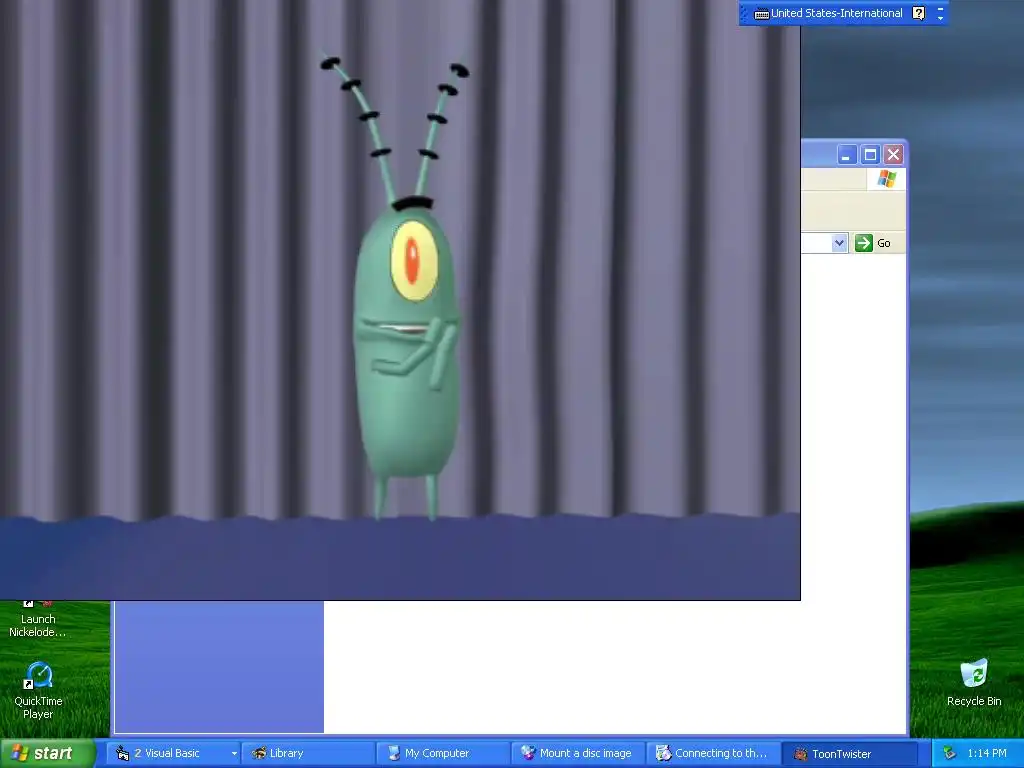Viewport: 1024px width, 768px height.
Task: Open the Windows Start menu
Action: 47,753
